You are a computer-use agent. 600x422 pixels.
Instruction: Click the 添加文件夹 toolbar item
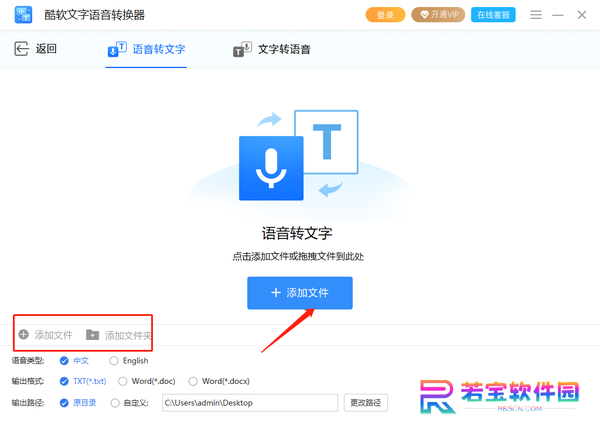[119, 335]
